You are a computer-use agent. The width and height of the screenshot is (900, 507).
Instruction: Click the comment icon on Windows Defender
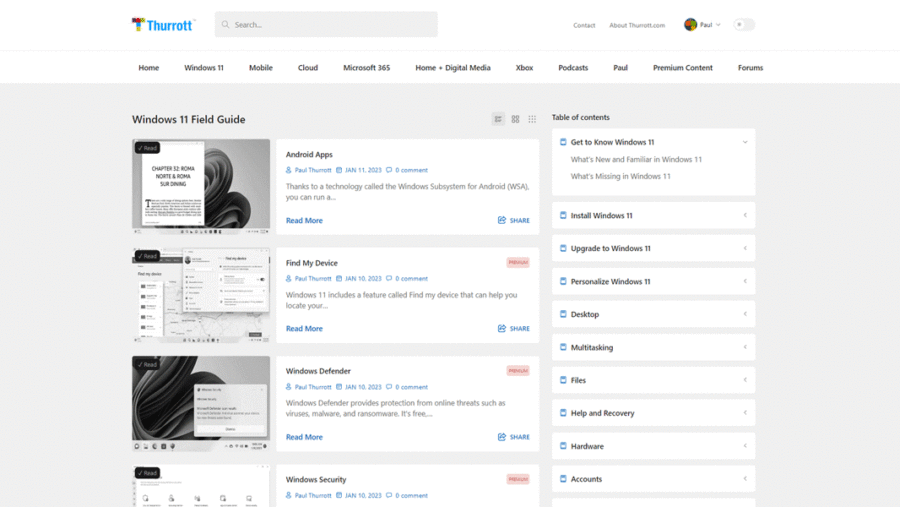(389, 387)
